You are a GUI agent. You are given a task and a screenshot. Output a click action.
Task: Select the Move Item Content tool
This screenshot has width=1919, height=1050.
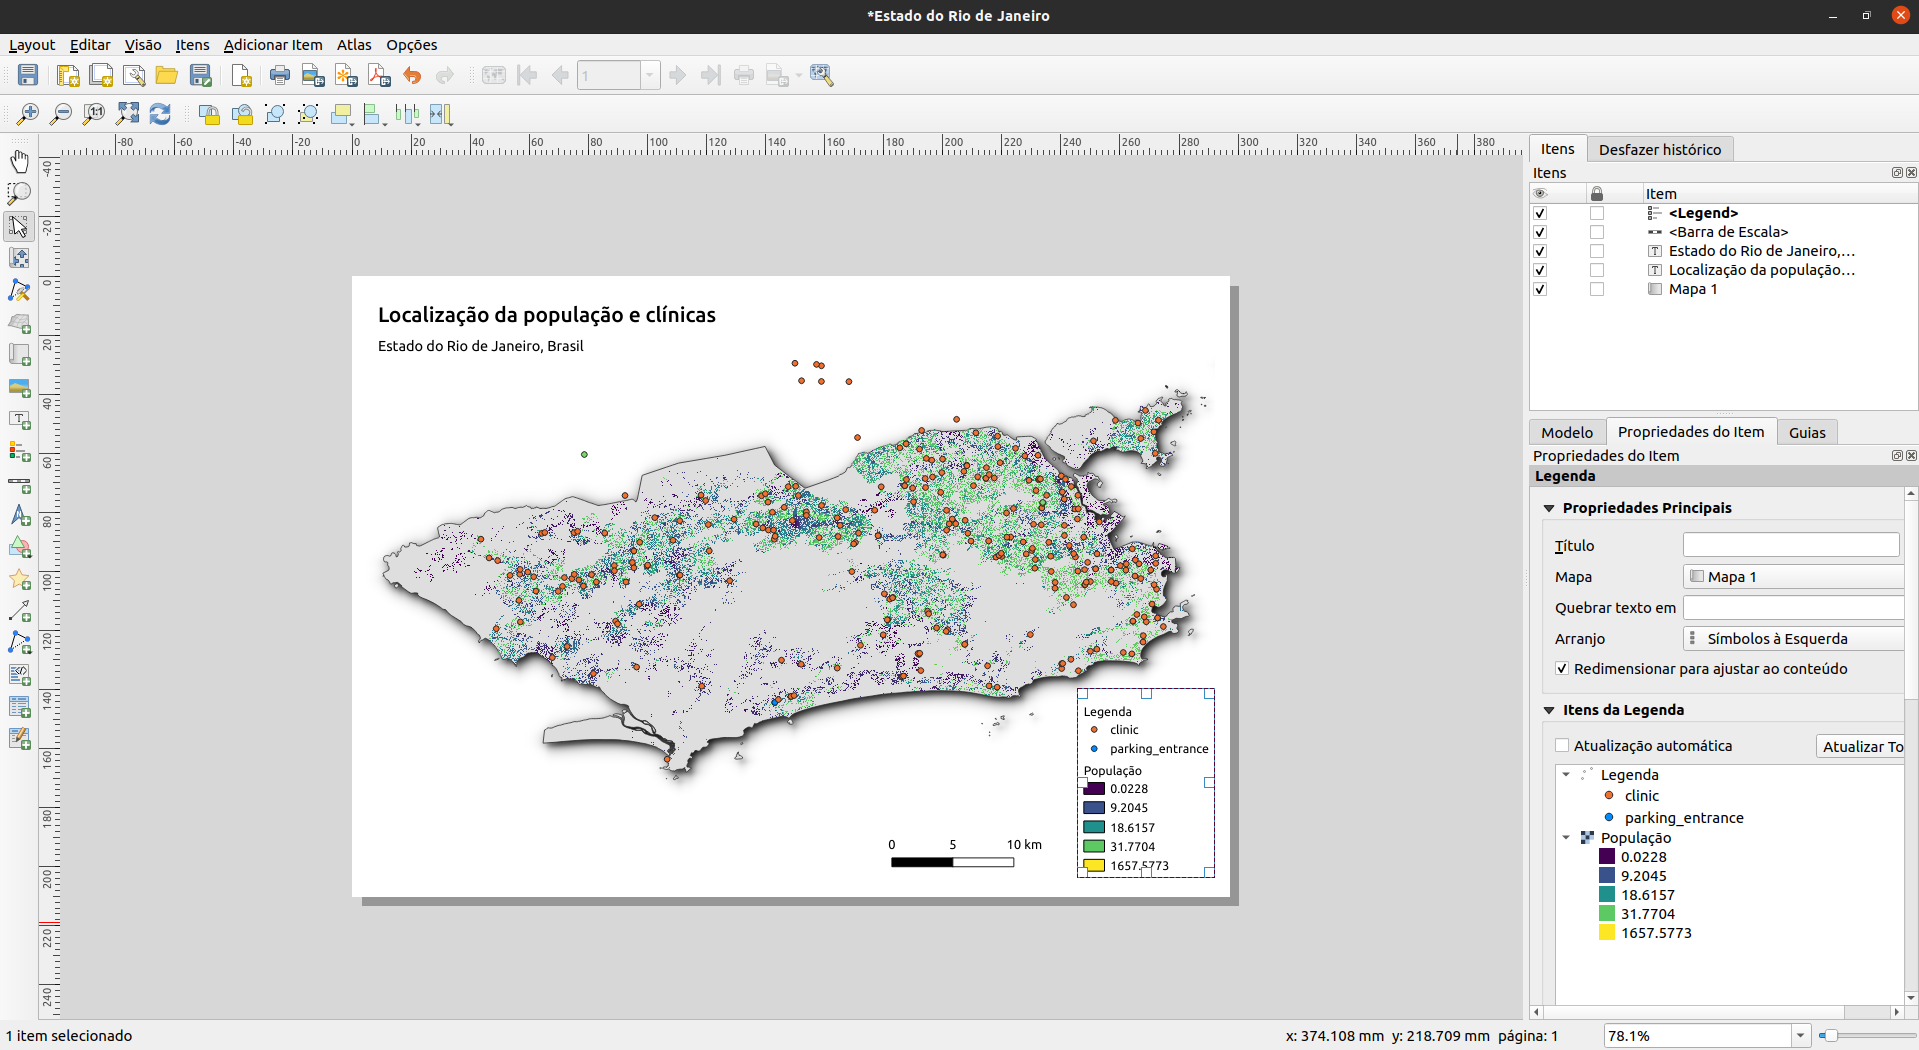(x=19, y=258)
